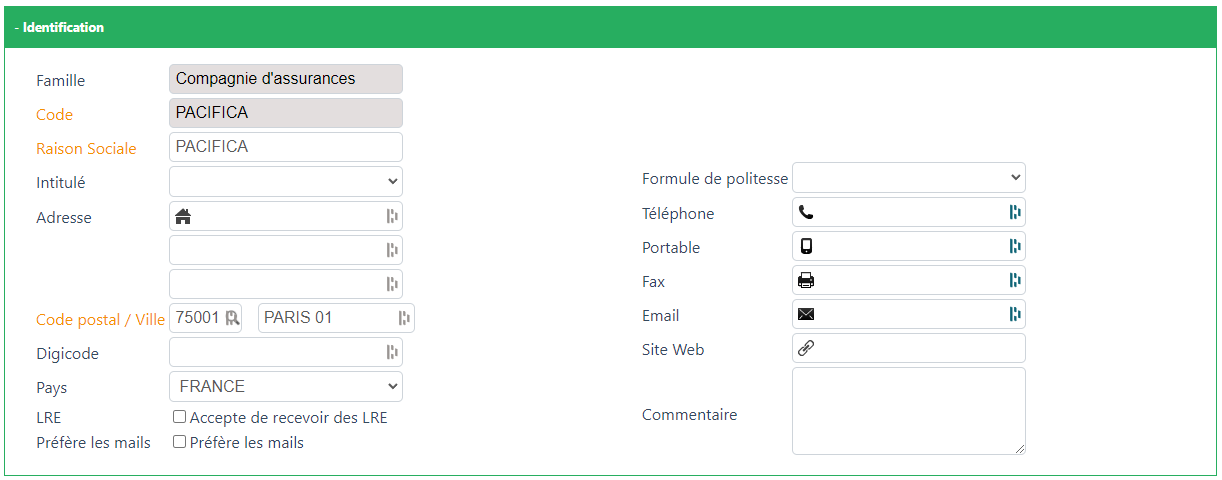Click the mobile icon in Portable field
This screenshot has width=1222, height=480.
806,246
